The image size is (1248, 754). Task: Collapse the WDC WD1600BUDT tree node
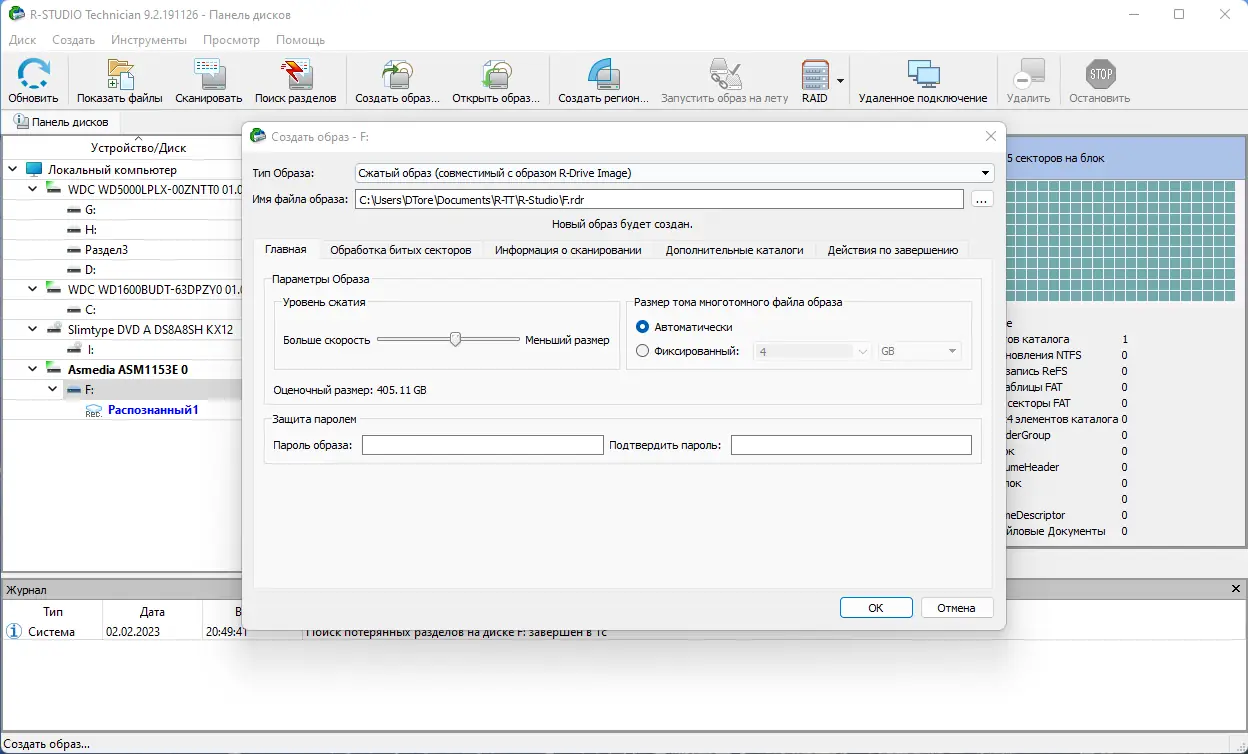pos(33,290)
